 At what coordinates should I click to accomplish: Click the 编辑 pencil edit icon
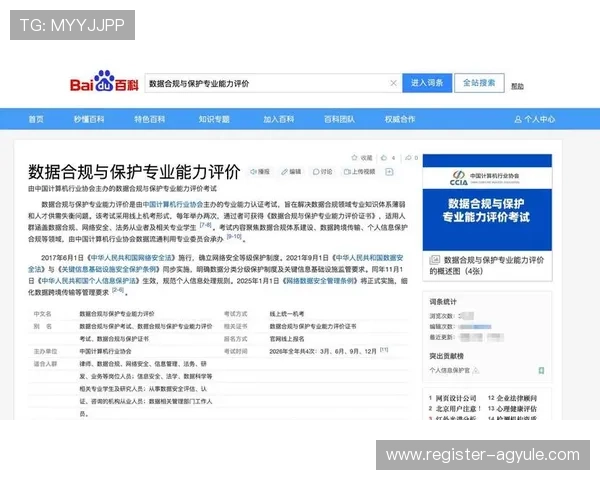(x=284, y=172)
